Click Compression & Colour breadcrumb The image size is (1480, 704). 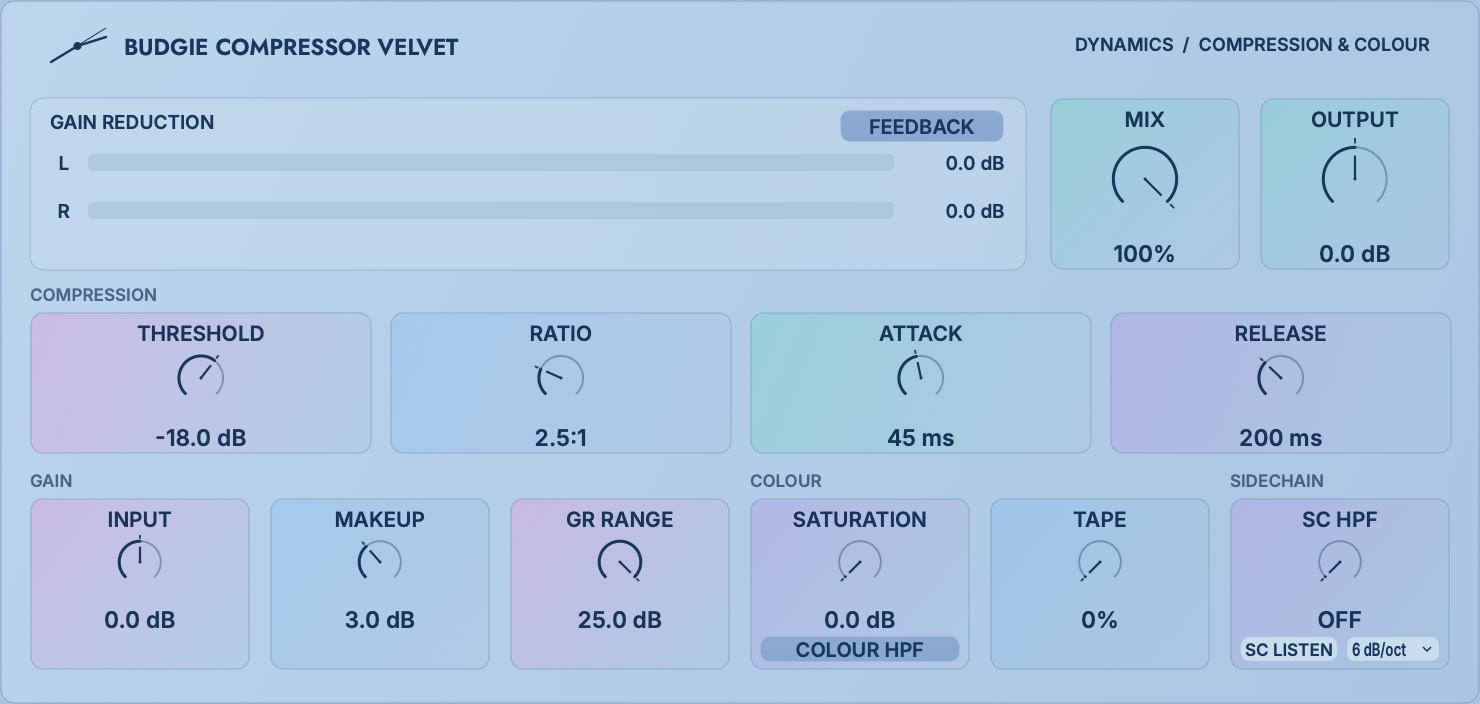(1314, 45)
